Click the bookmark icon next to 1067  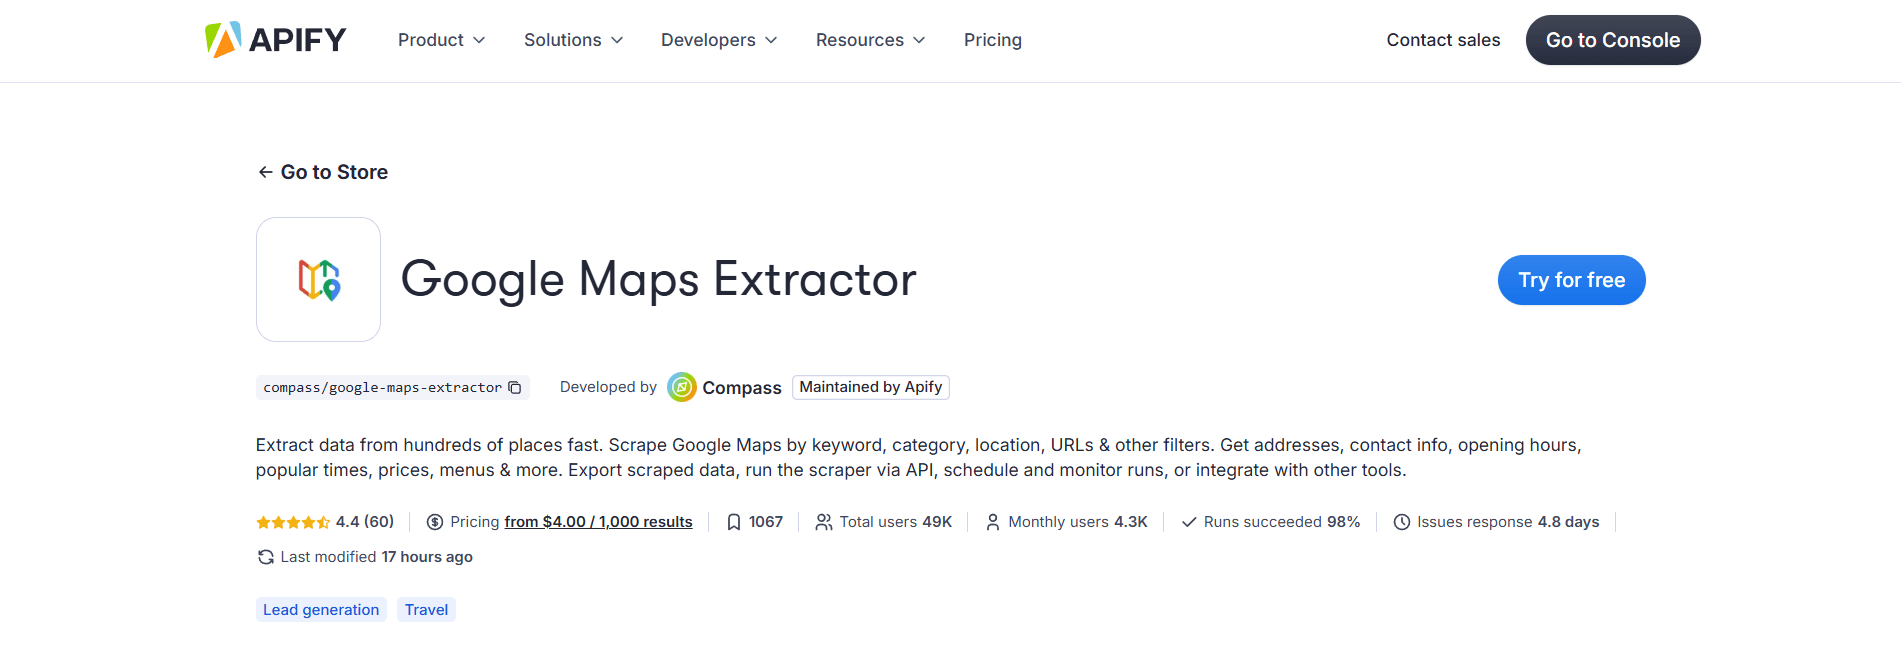(734, 522)
